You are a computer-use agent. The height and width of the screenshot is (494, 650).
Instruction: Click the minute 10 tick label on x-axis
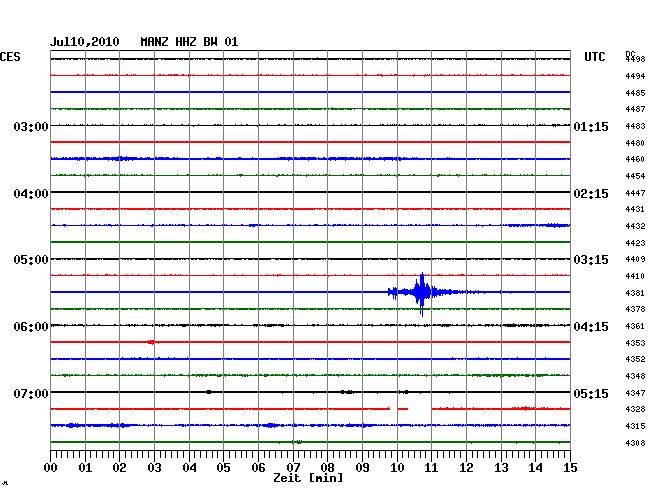tap(397, 467)
